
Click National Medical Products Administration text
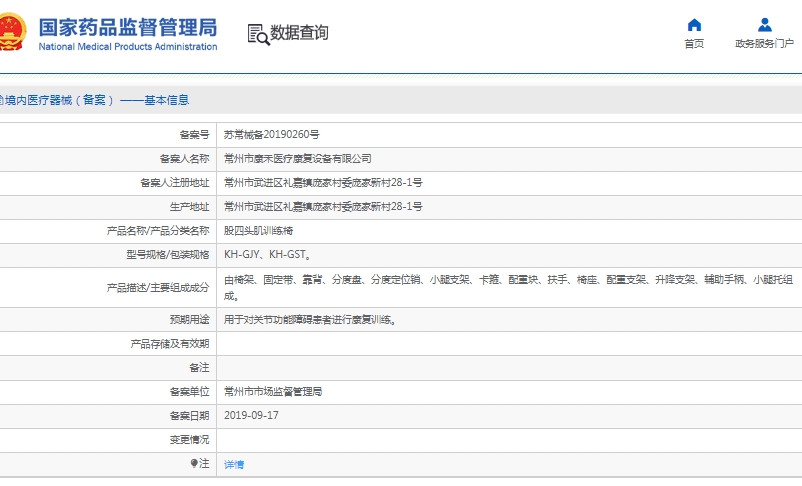tap(128, 47)
